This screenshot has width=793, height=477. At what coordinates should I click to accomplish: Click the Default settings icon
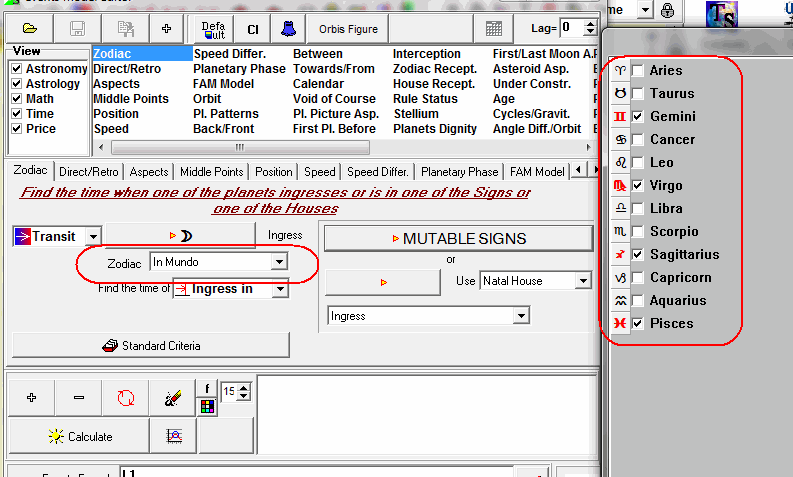(x=213, y=28)
